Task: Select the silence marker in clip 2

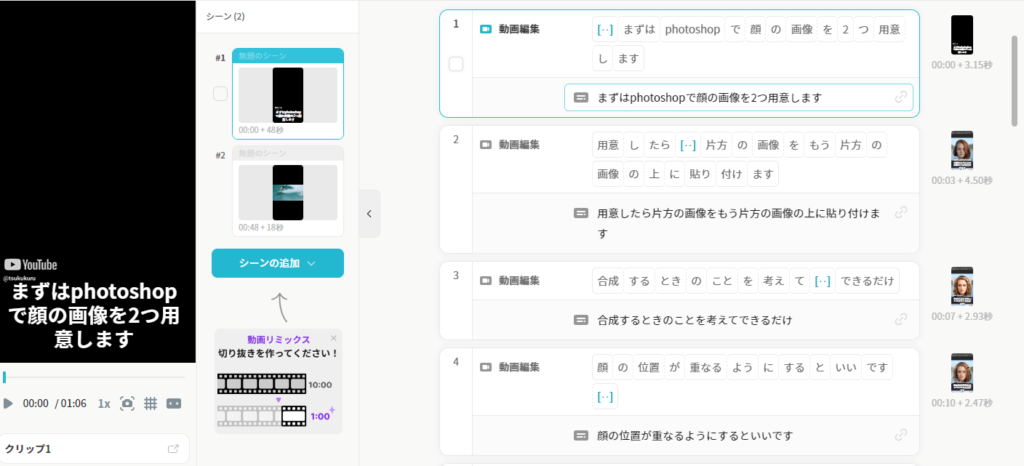Action: [688, 145]
